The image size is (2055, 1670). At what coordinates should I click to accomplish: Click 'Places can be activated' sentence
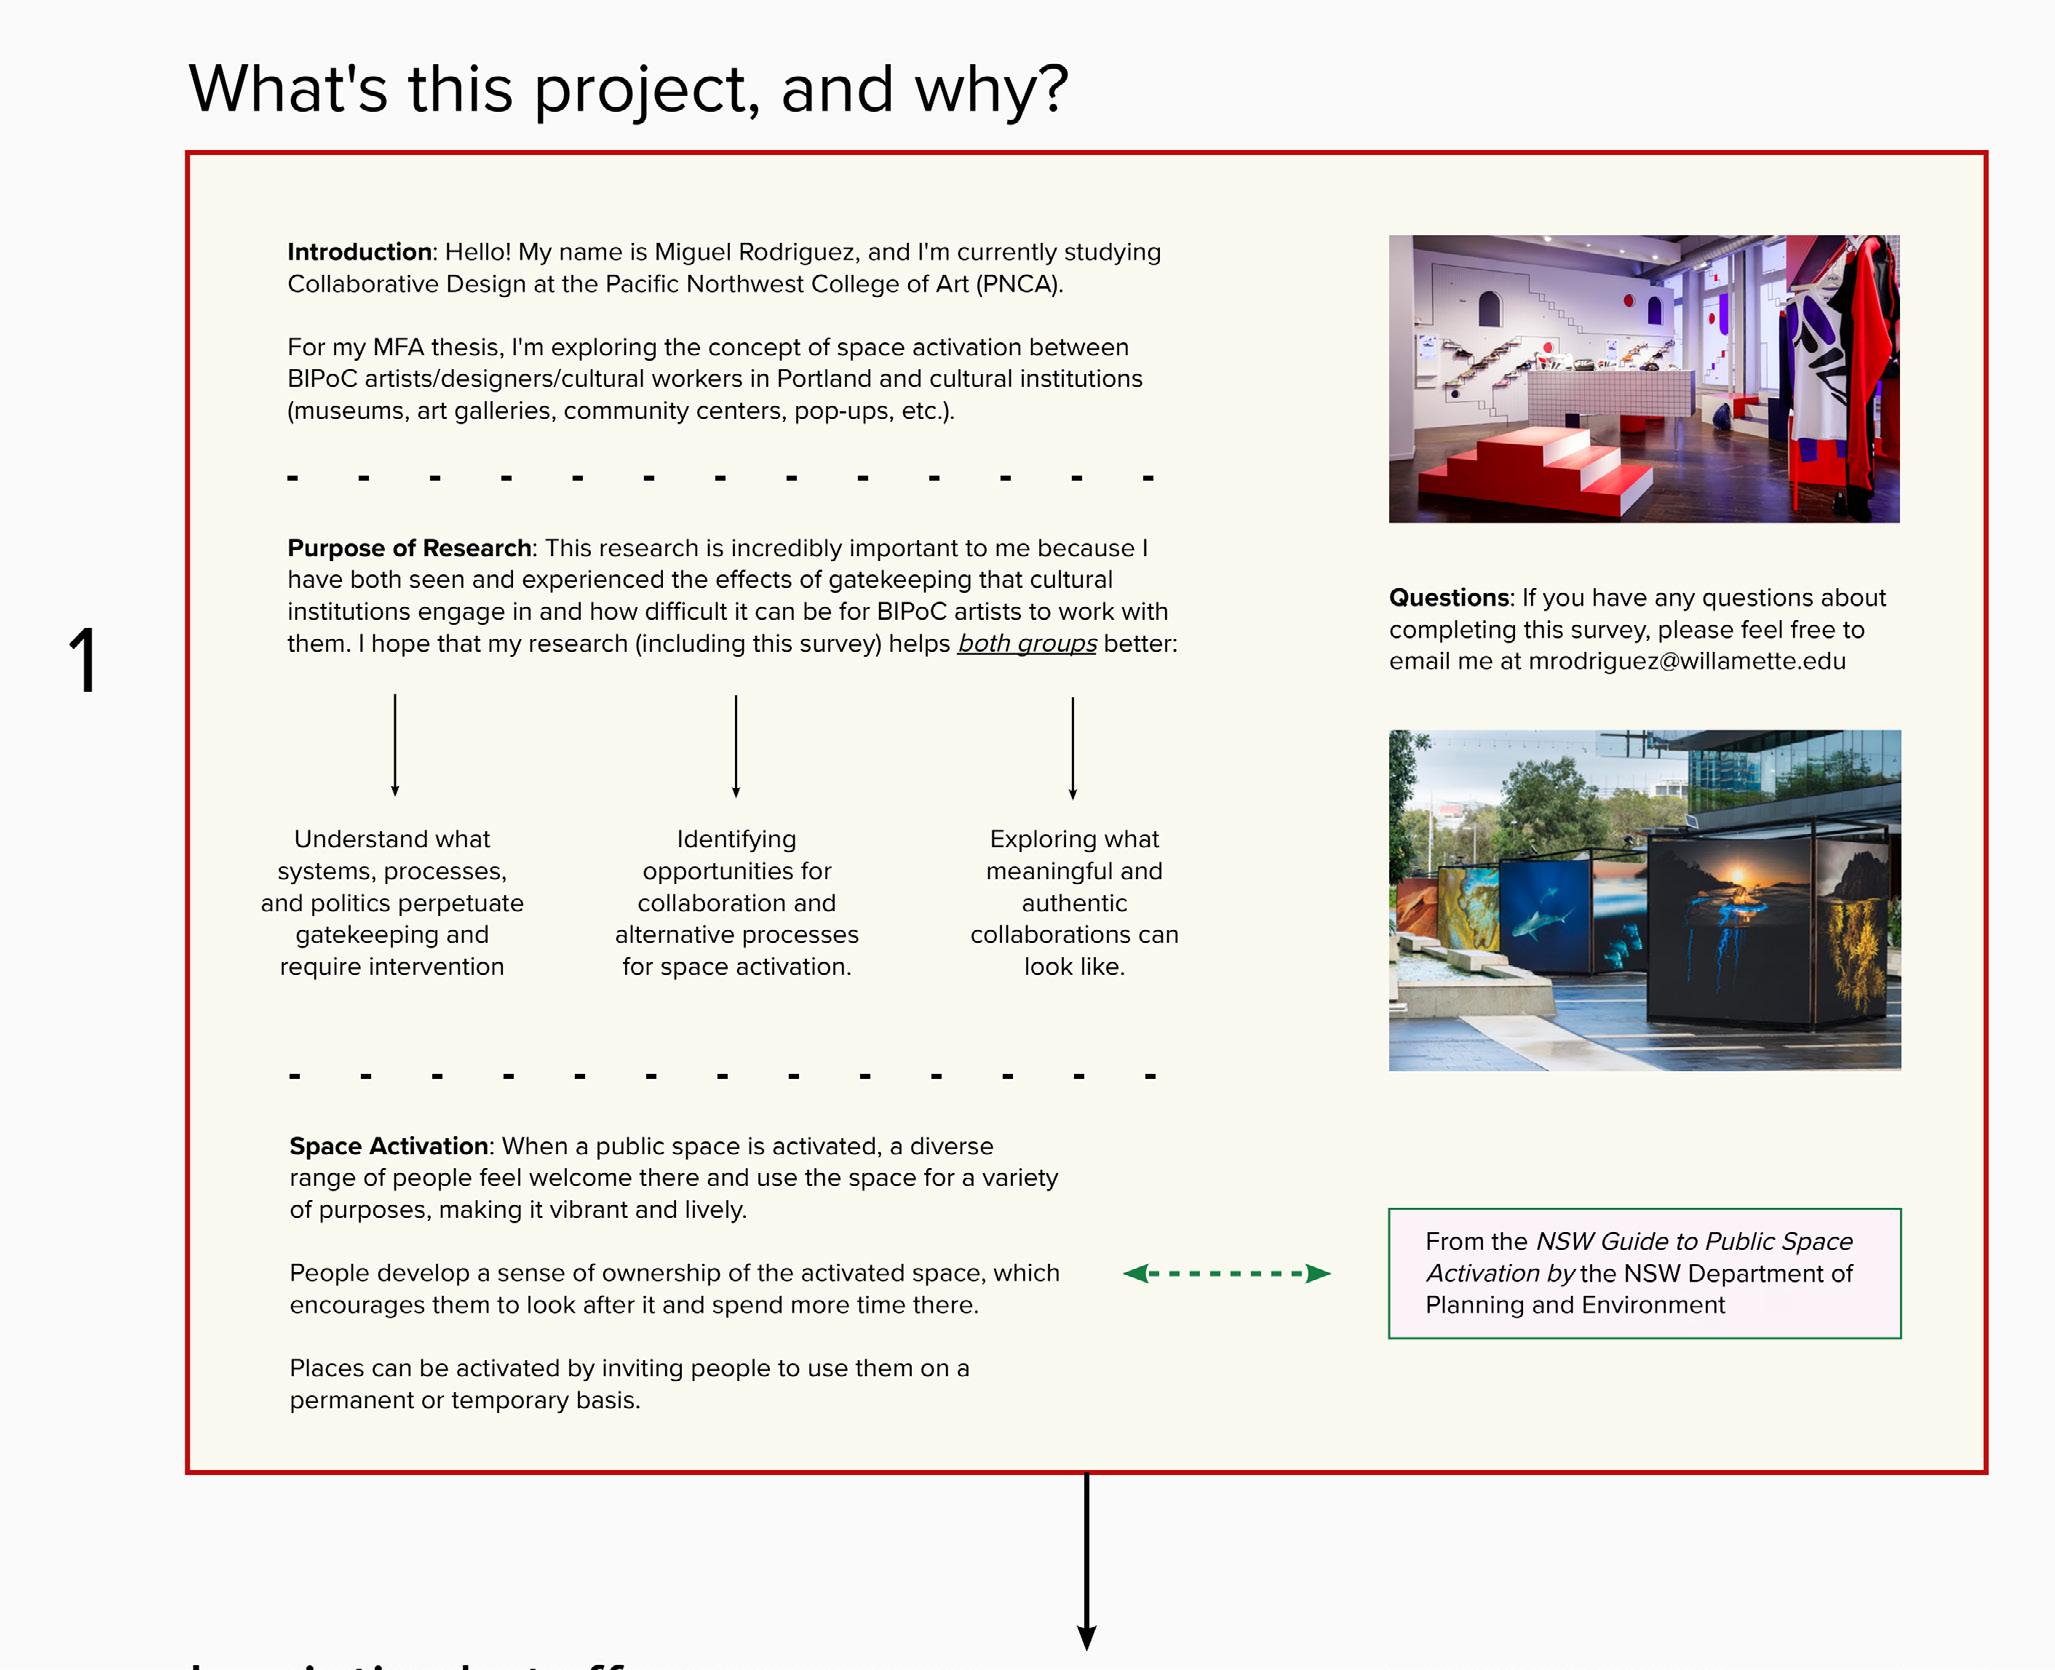628,1383
